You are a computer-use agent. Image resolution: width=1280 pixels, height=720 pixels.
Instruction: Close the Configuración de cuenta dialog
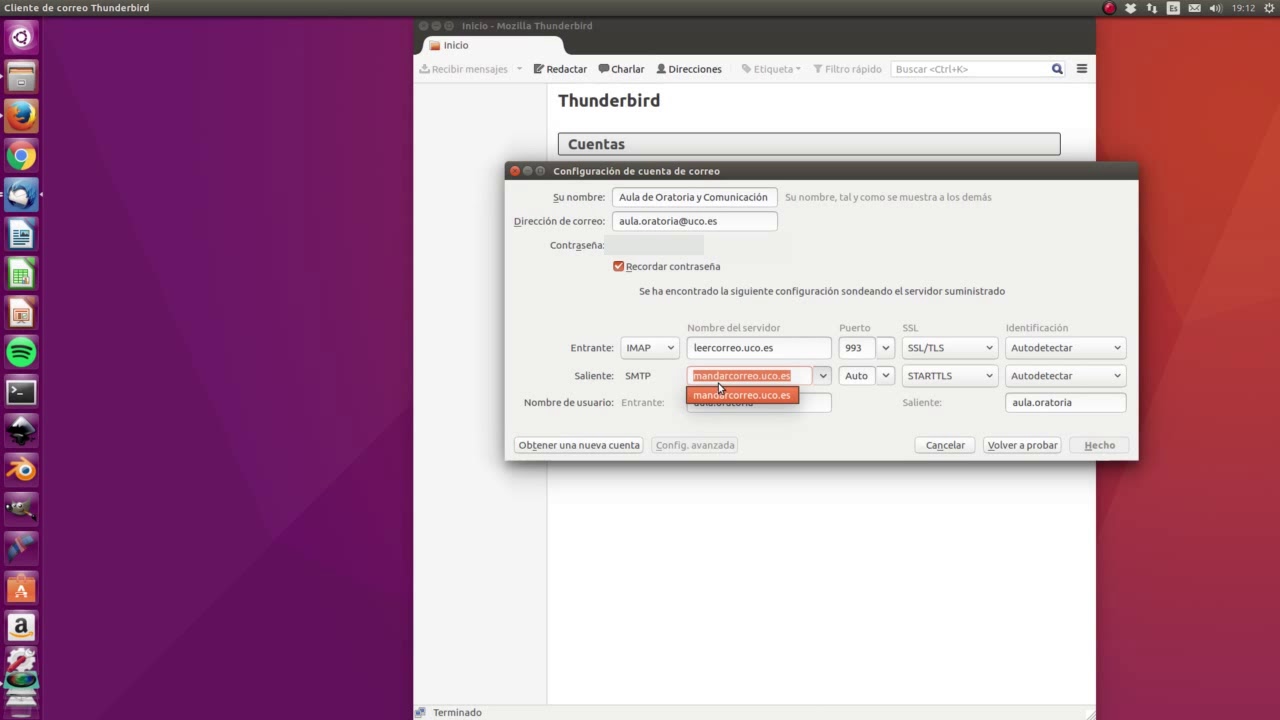pyautogui.click(x=515, y=171)
